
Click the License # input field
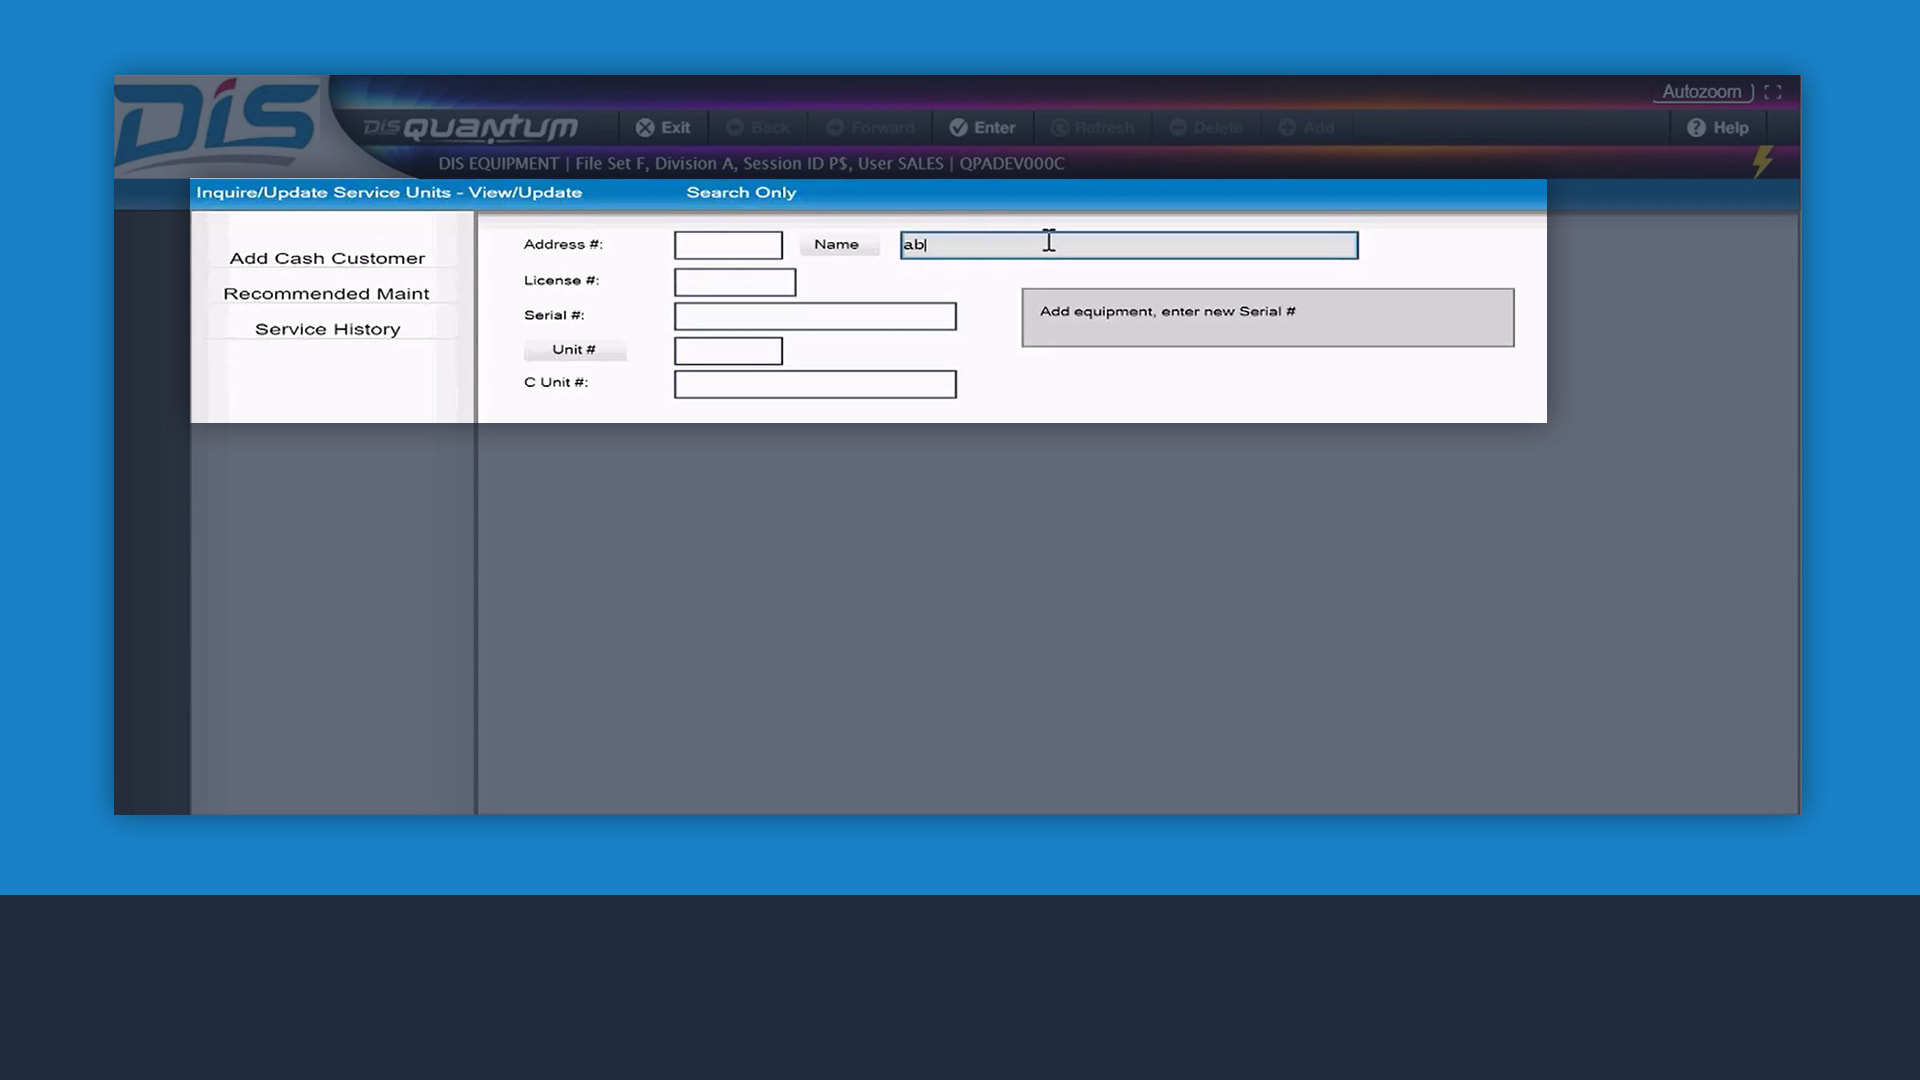point(735,282)
